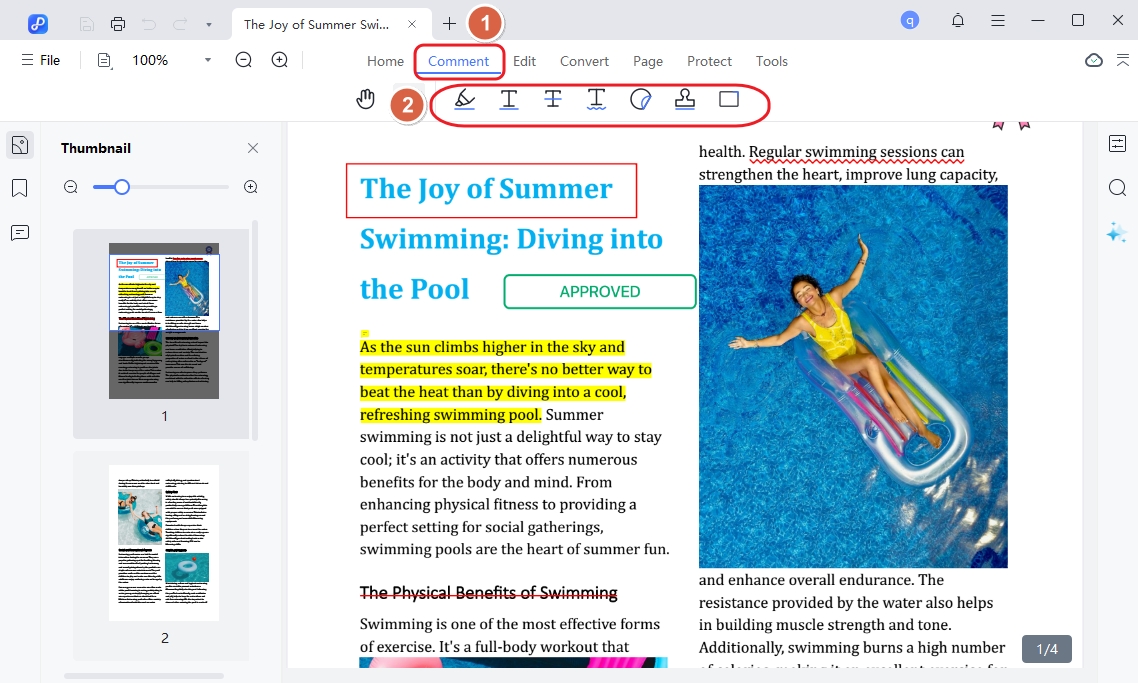The height and width of the screenshot is (683, 1138).
Task: Select the Strikethrough text tool
Action: pyautogui.click(x=552, y=99)
